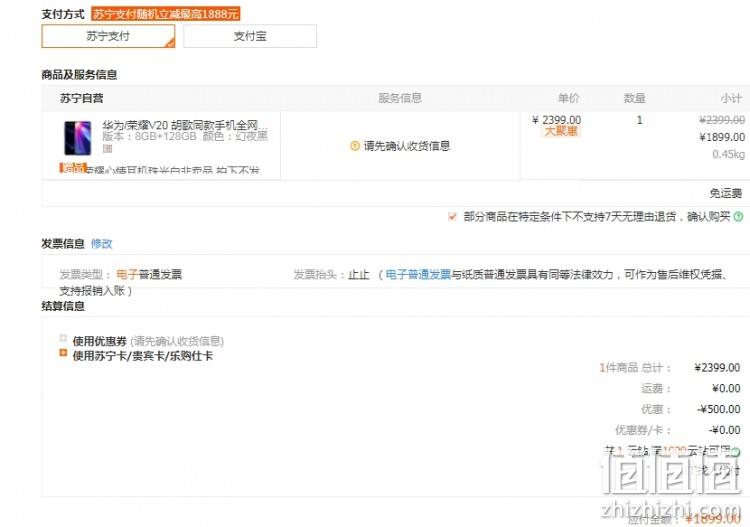The width and height of the screenshot is (750, 527).
Task: Click the help icon beside 确认购买
Action: (x=739, y=217)
